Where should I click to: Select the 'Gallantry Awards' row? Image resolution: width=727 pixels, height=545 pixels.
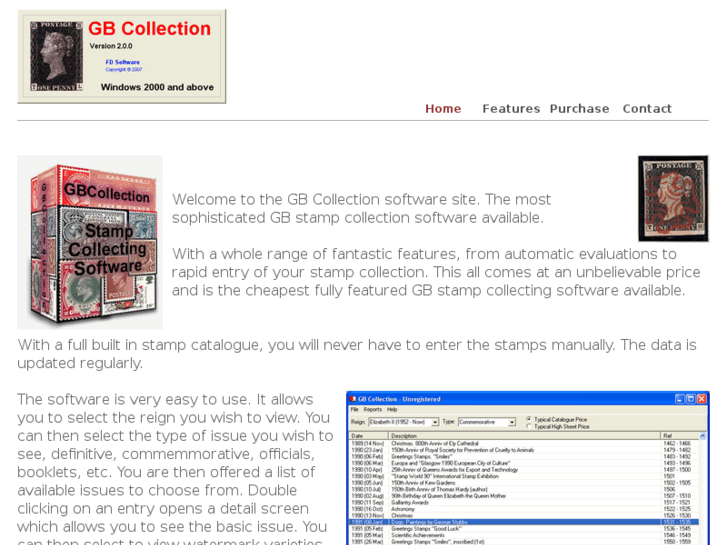tap(524, 502)
